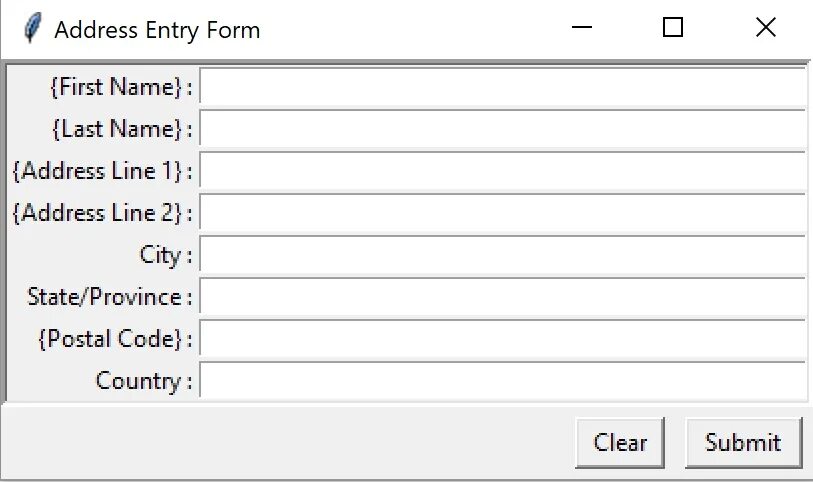Close the Address Entry Form window
Image resolution: width=813 pixels, height=482 pixels.
click(x=765, y=27)
